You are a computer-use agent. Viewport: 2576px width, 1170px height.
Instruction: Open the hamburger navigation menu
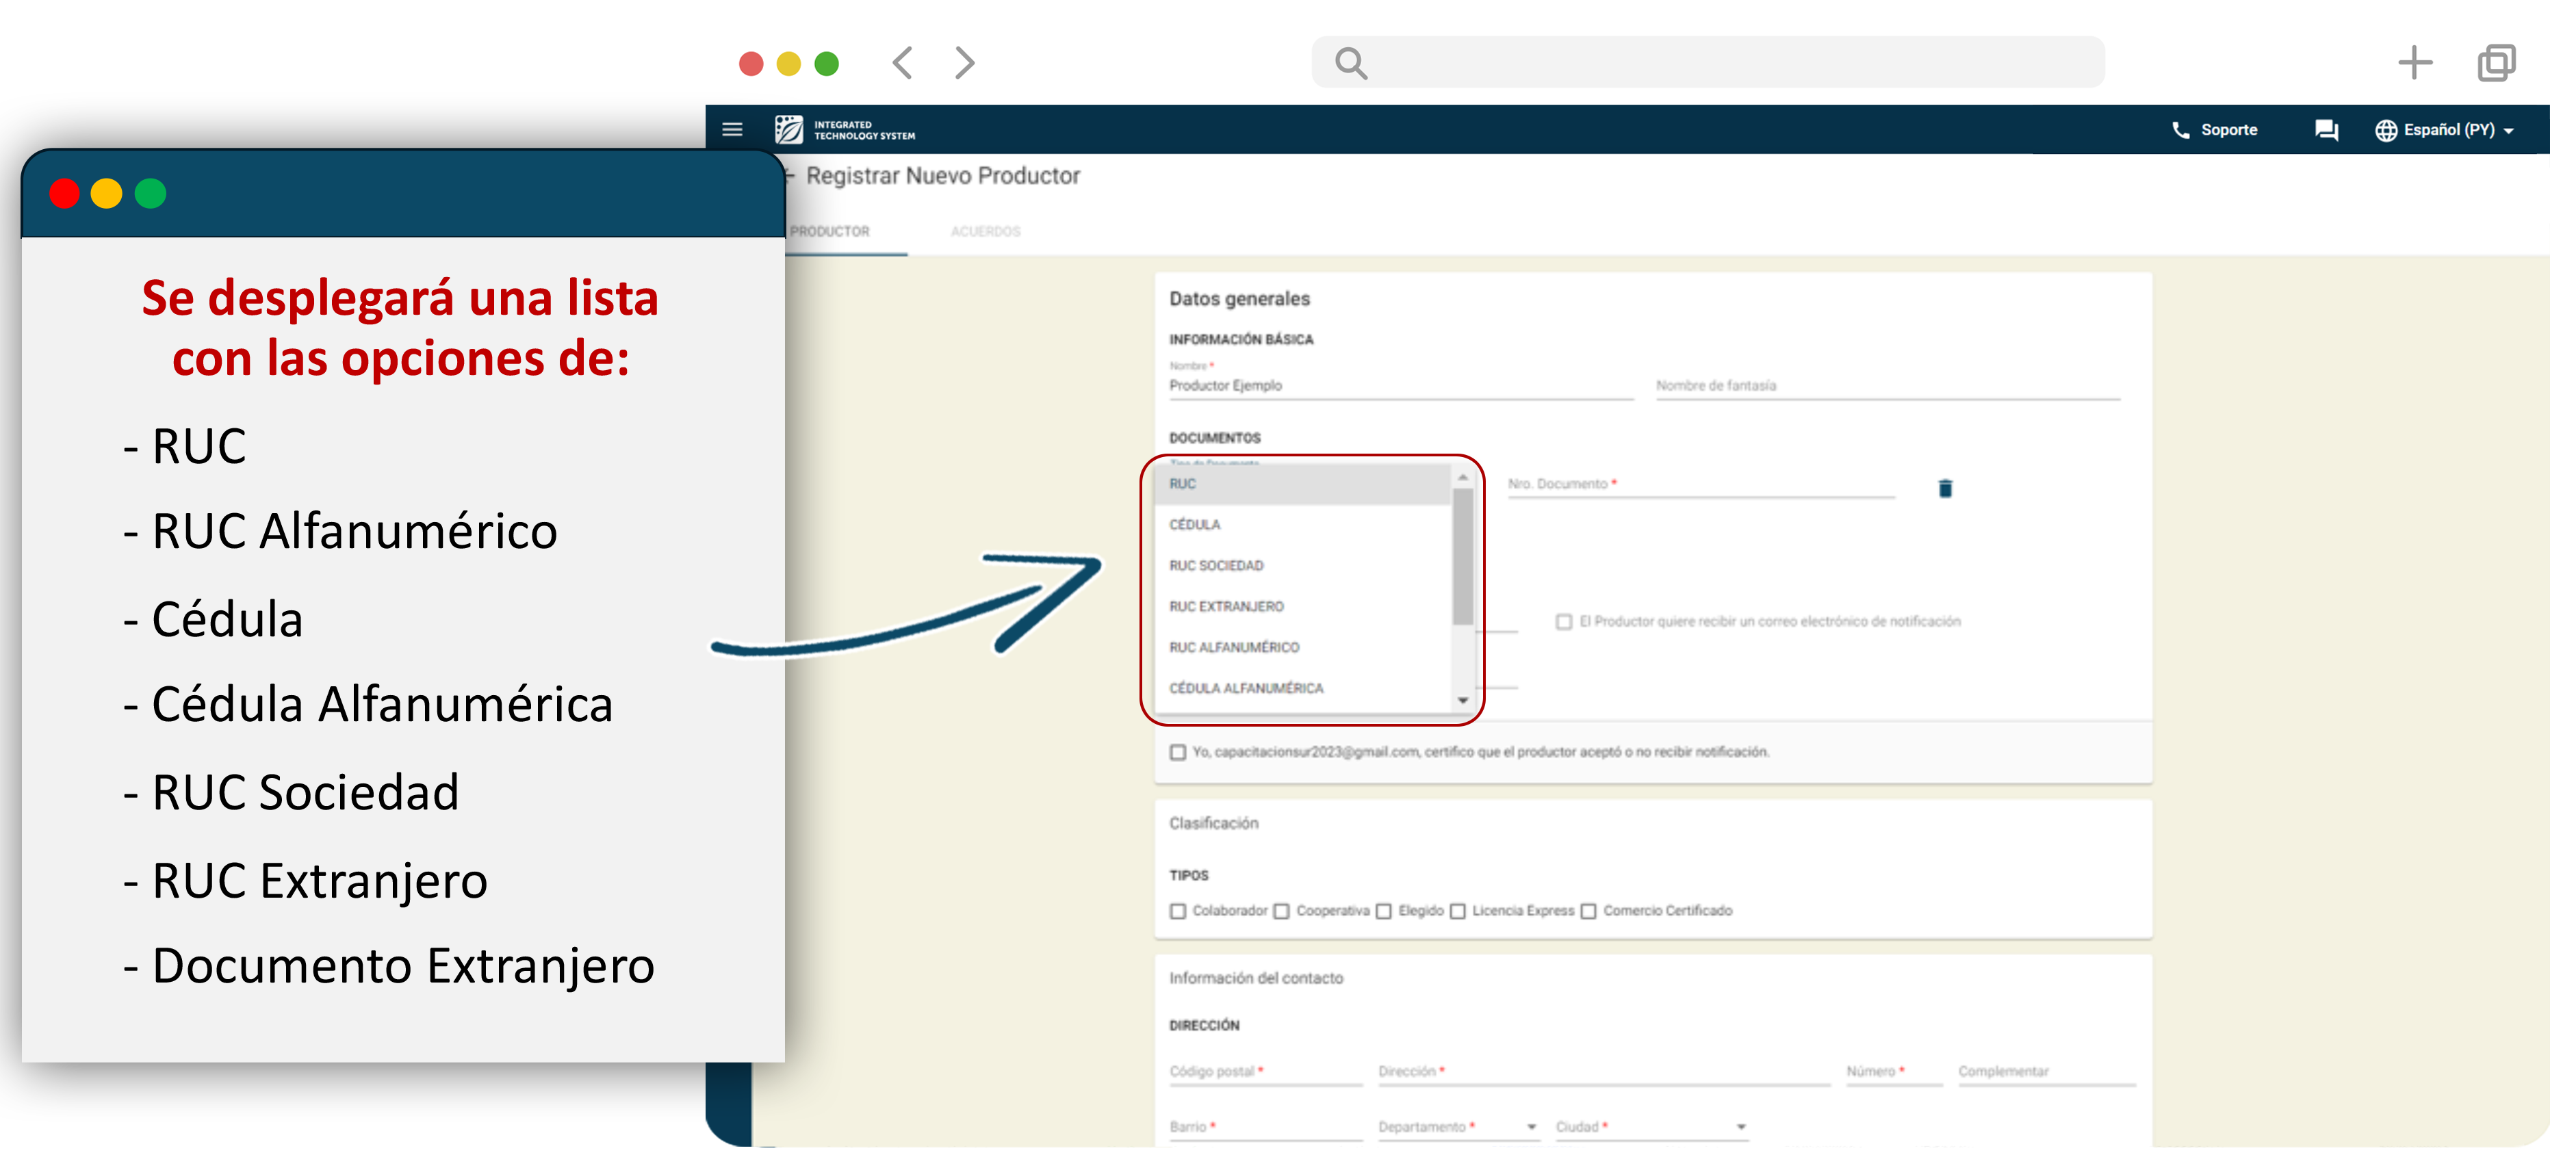click(732, 129)
